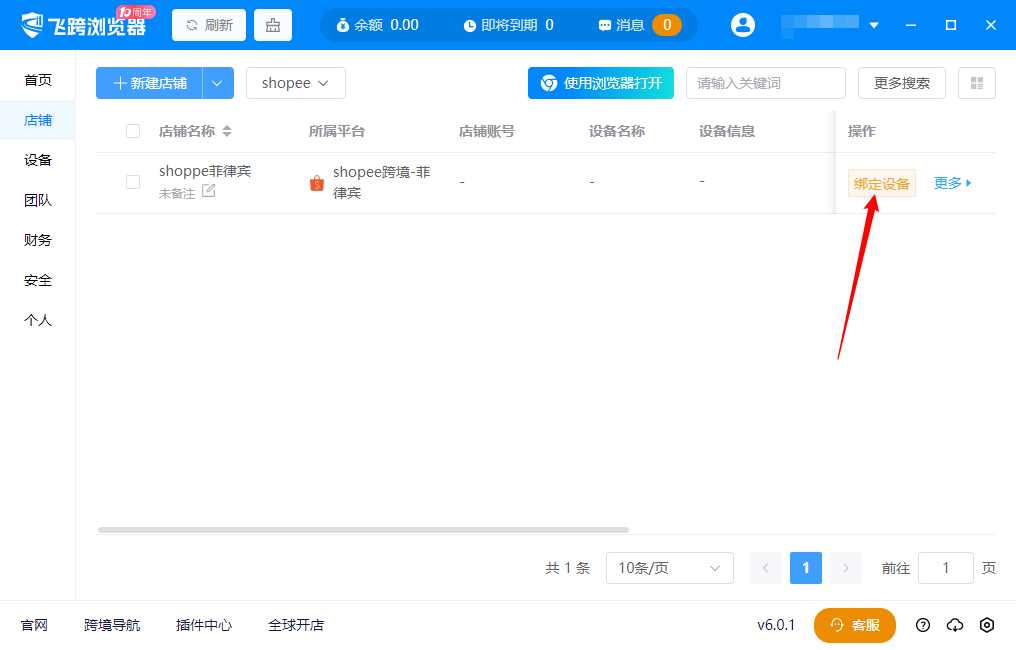Check the shoppe菲律宾 row checkbox
The image size is (1016, 650).
click(x=133, y=182)
